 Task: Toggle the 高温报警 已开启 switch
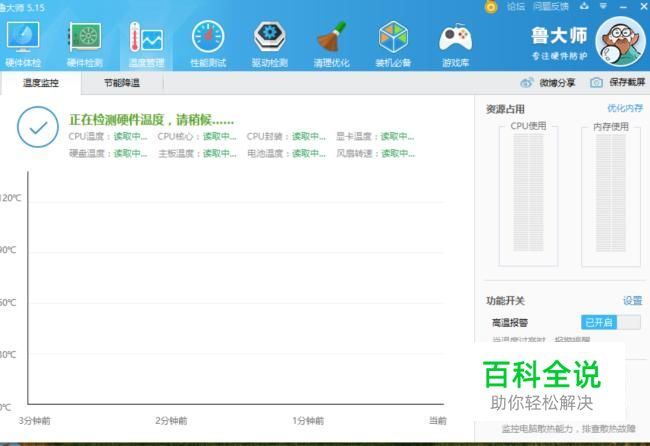(611, 322)
